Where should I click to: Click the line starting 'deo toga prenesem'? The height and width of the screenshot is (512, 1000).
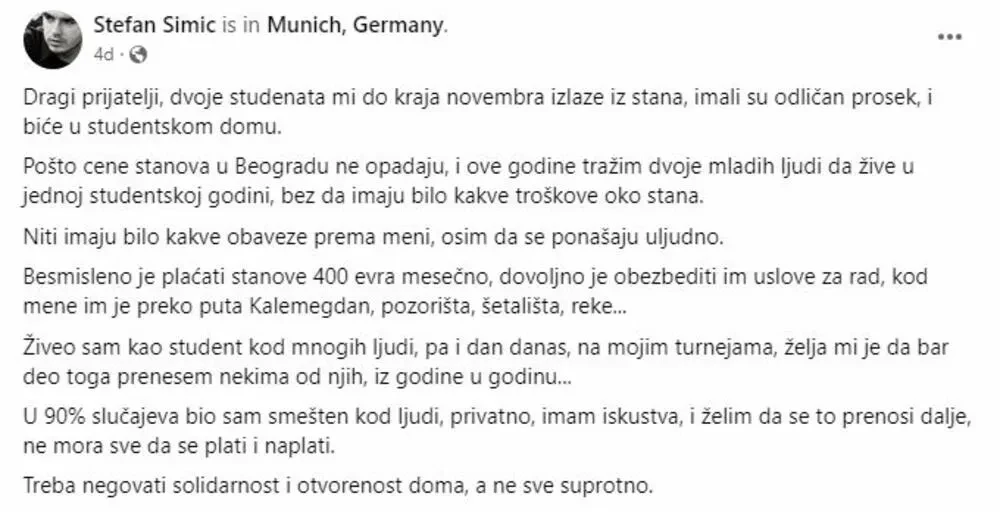point(298,376)
